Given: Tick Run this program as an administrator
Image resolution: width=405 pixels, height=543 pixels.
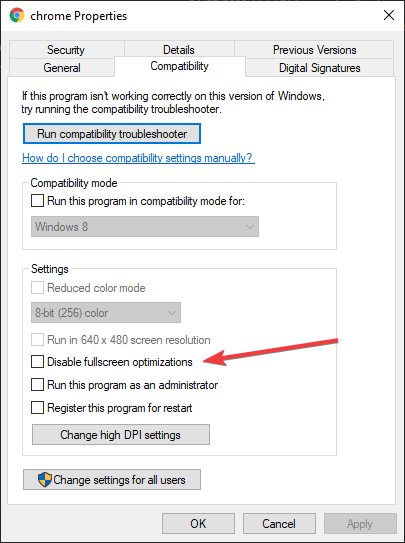Looking at the screenshot, I should click(37, 385).
